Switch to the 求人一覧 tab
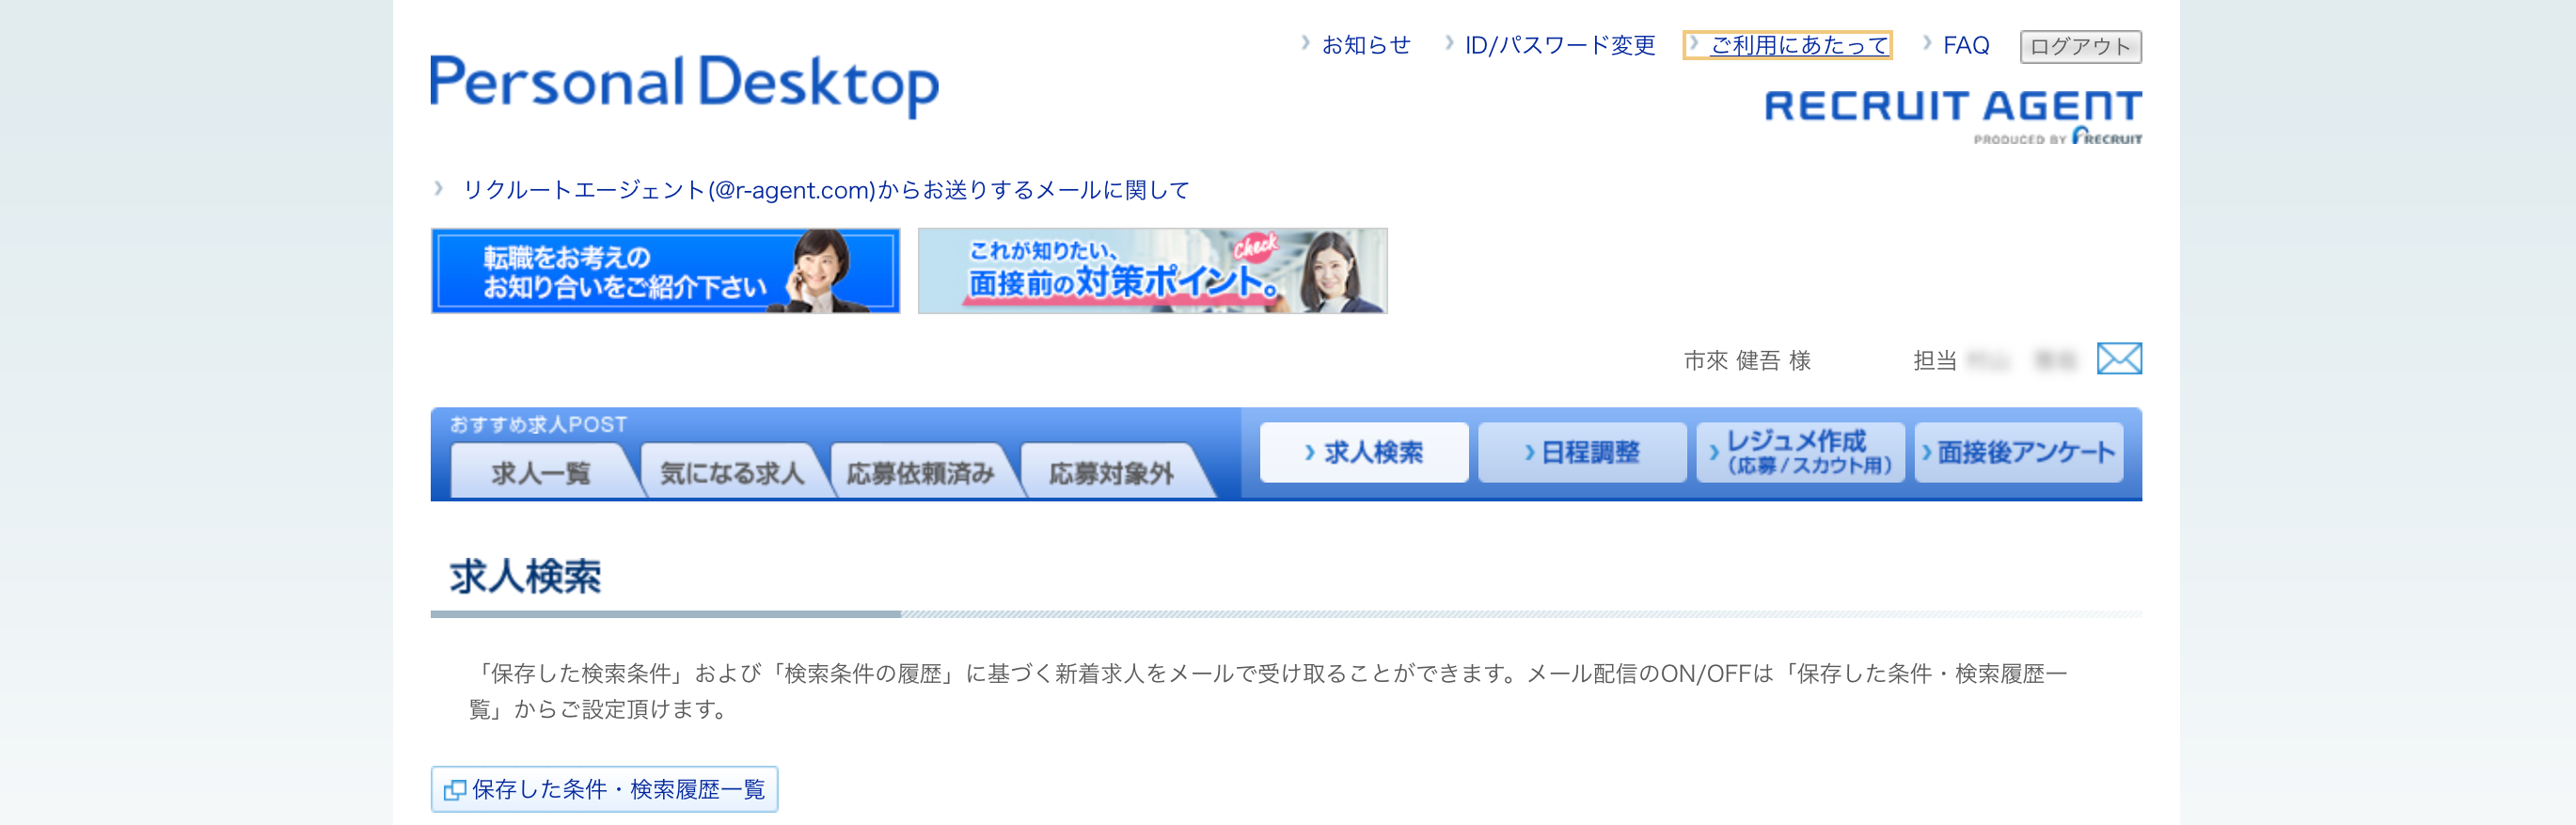The image size is (2576, 825). [540, 472]
